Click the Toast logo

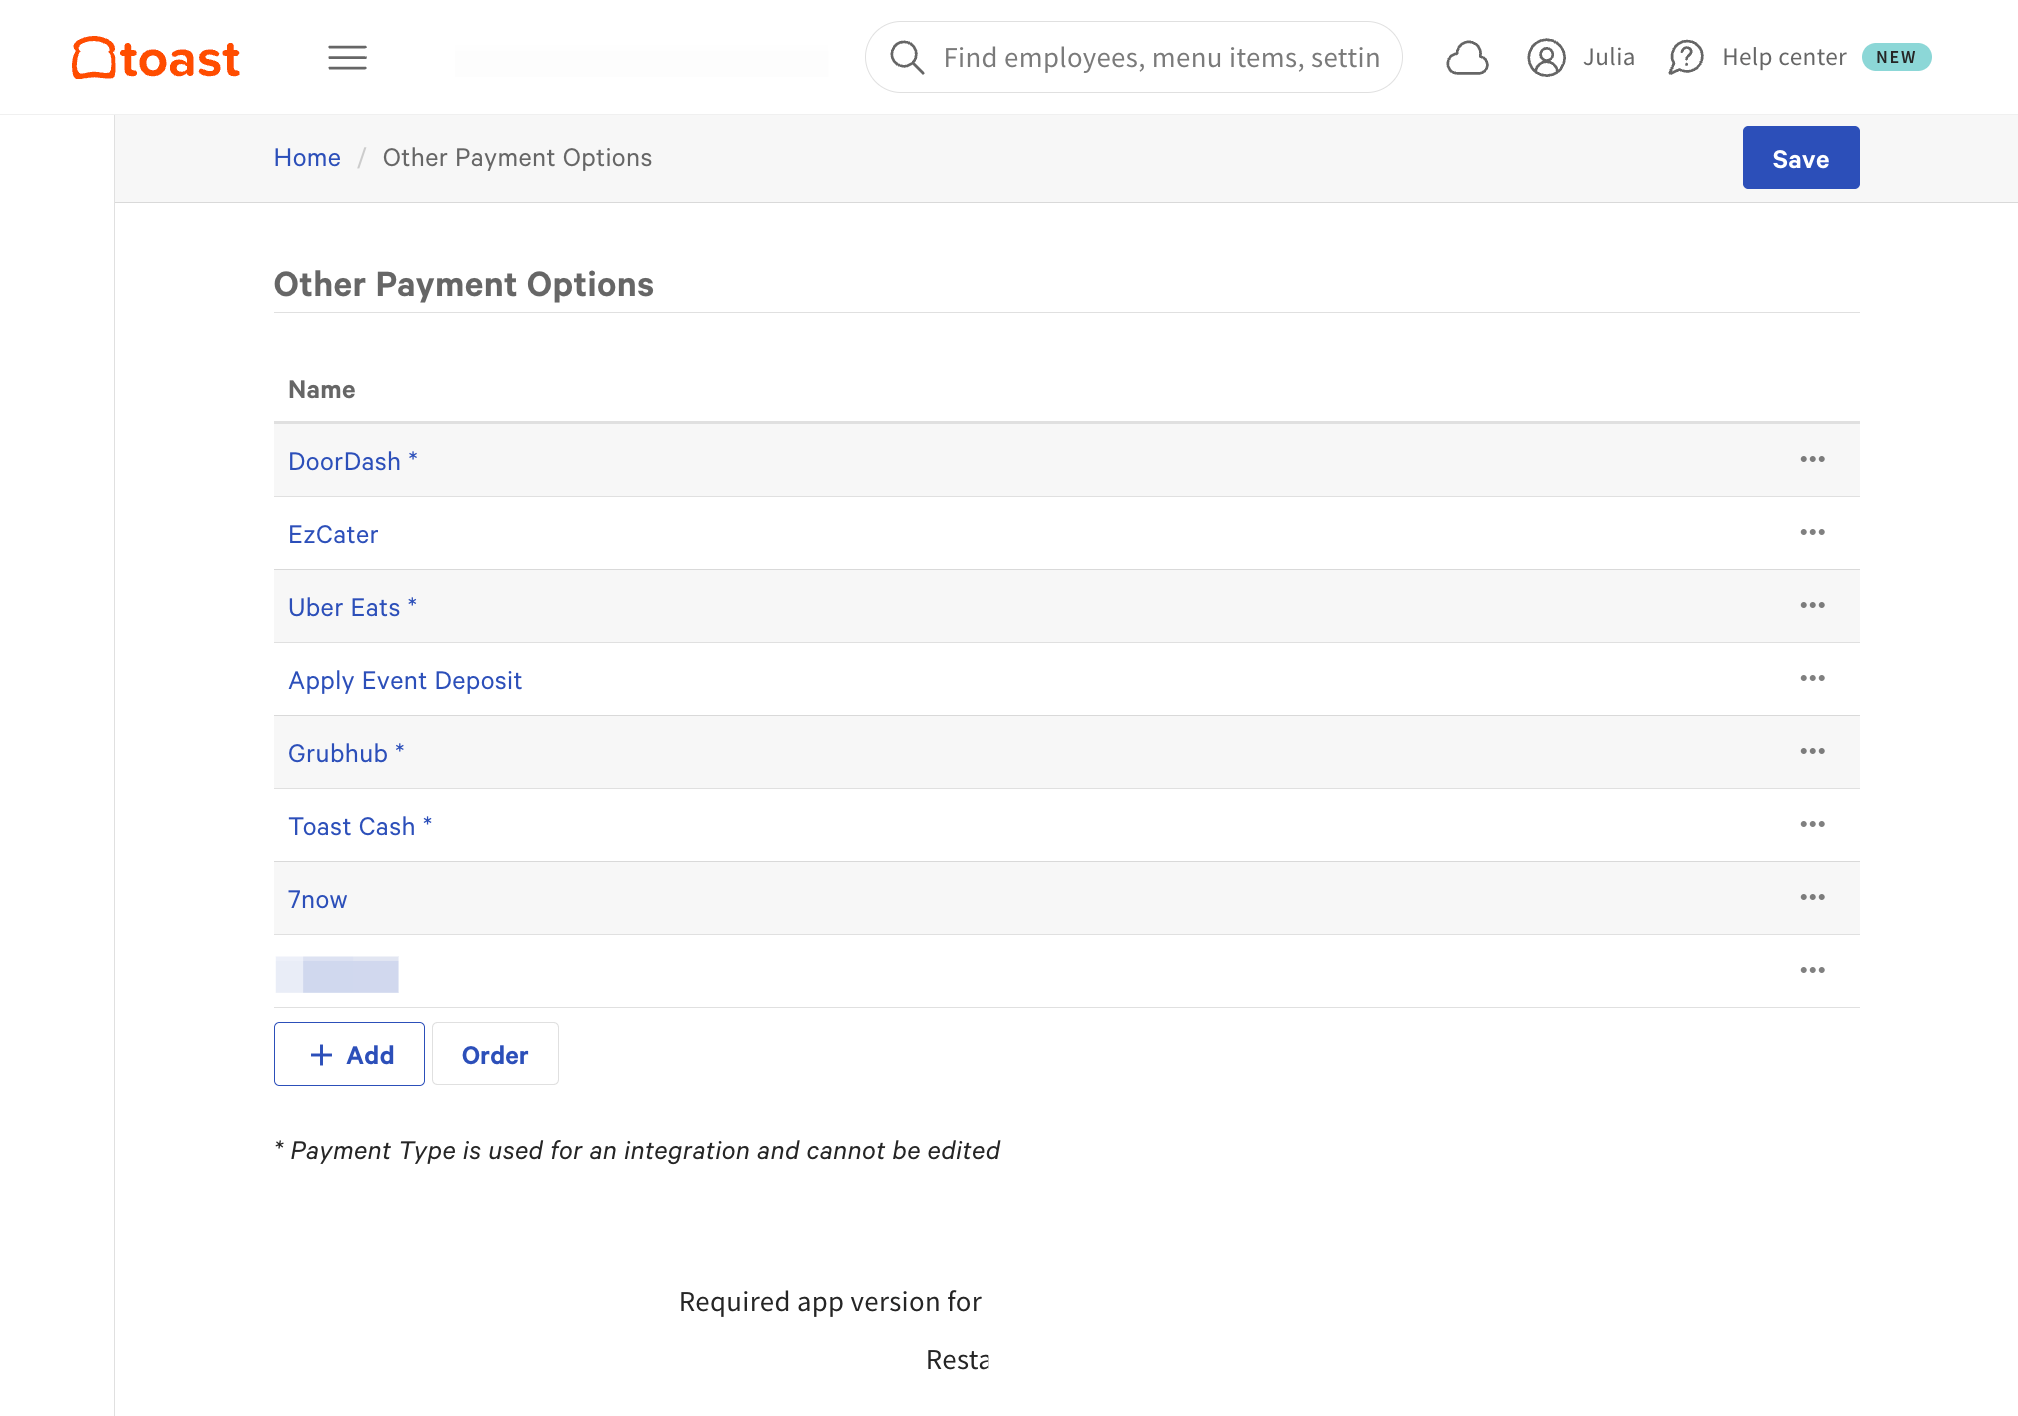click(x=156, y=58)
